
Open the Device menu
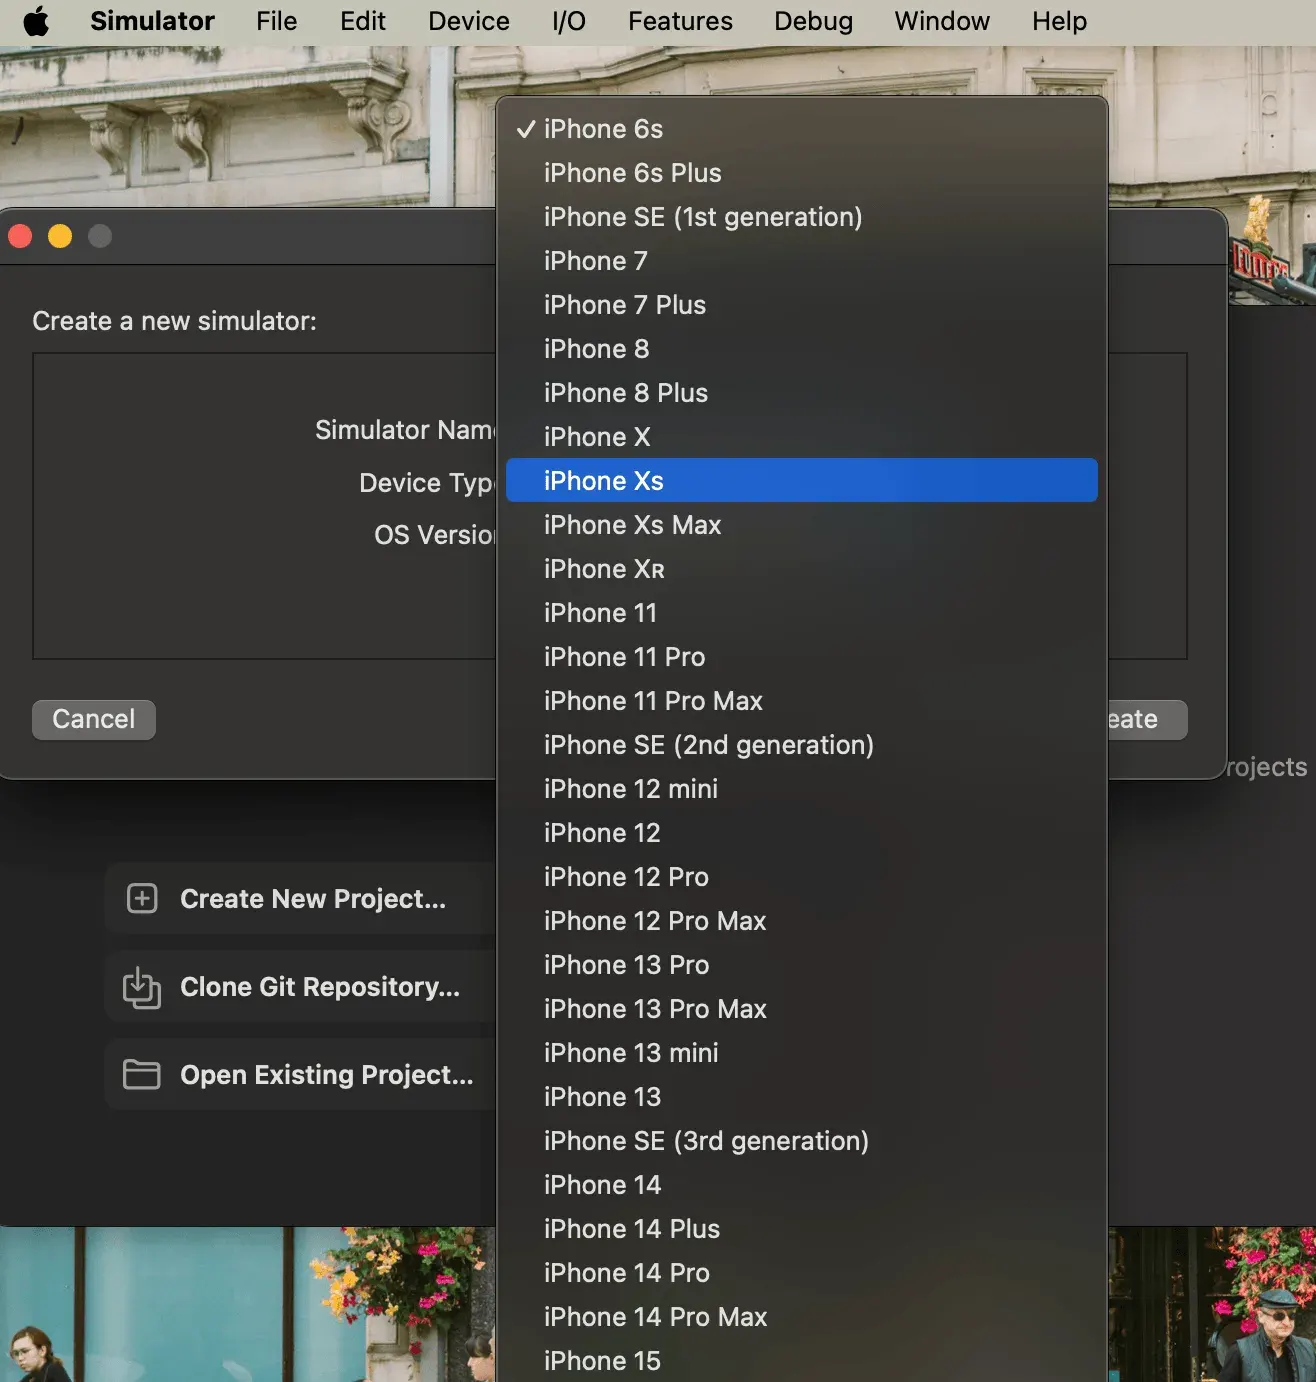tap(468, 21)
